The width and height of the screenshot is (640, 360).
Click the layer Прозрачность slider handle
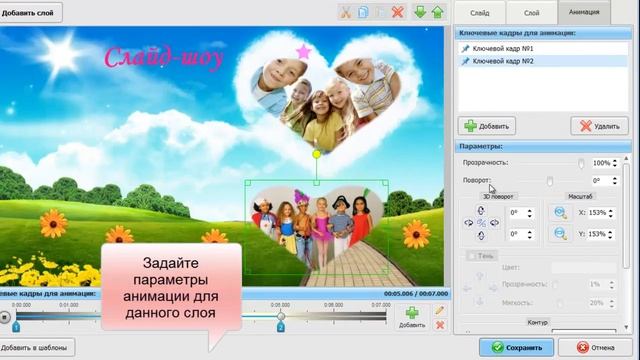point(581,163)
